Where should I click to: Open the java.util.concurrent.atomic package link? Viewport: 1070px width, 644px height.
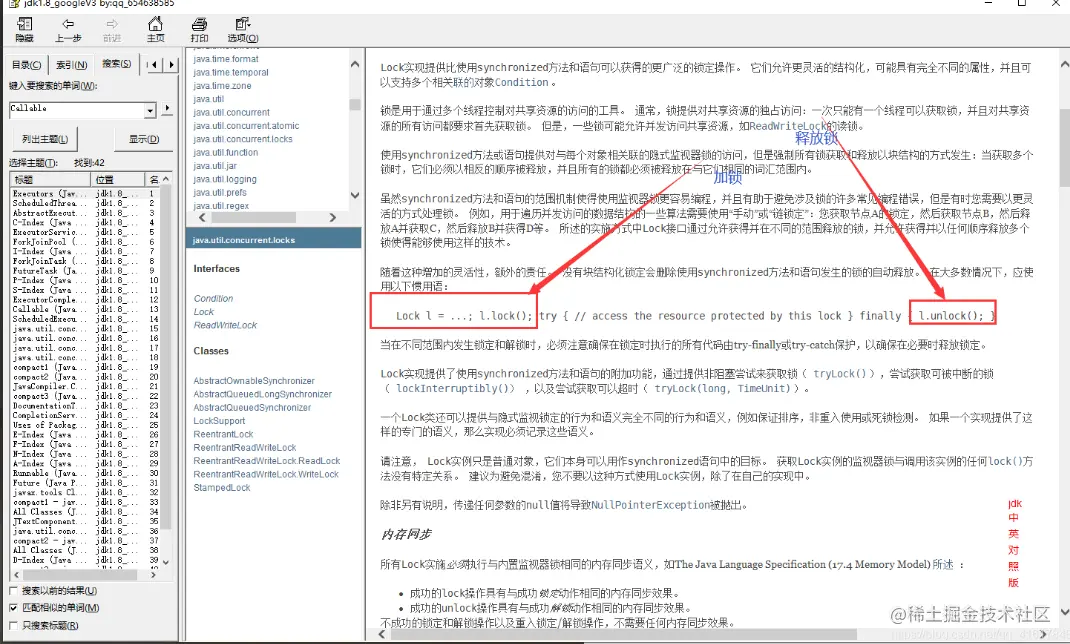[x=246, y=126]
